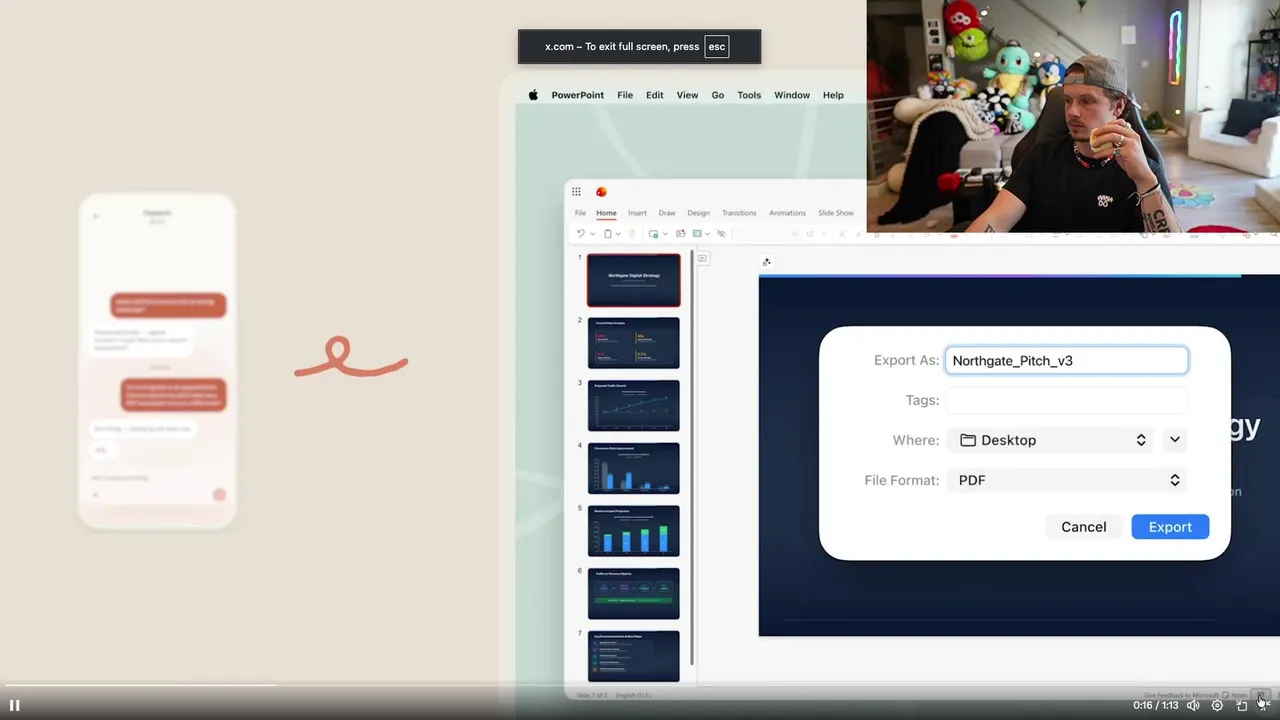
Task: Click the Export As filename field
Action: pos(1066,360)
